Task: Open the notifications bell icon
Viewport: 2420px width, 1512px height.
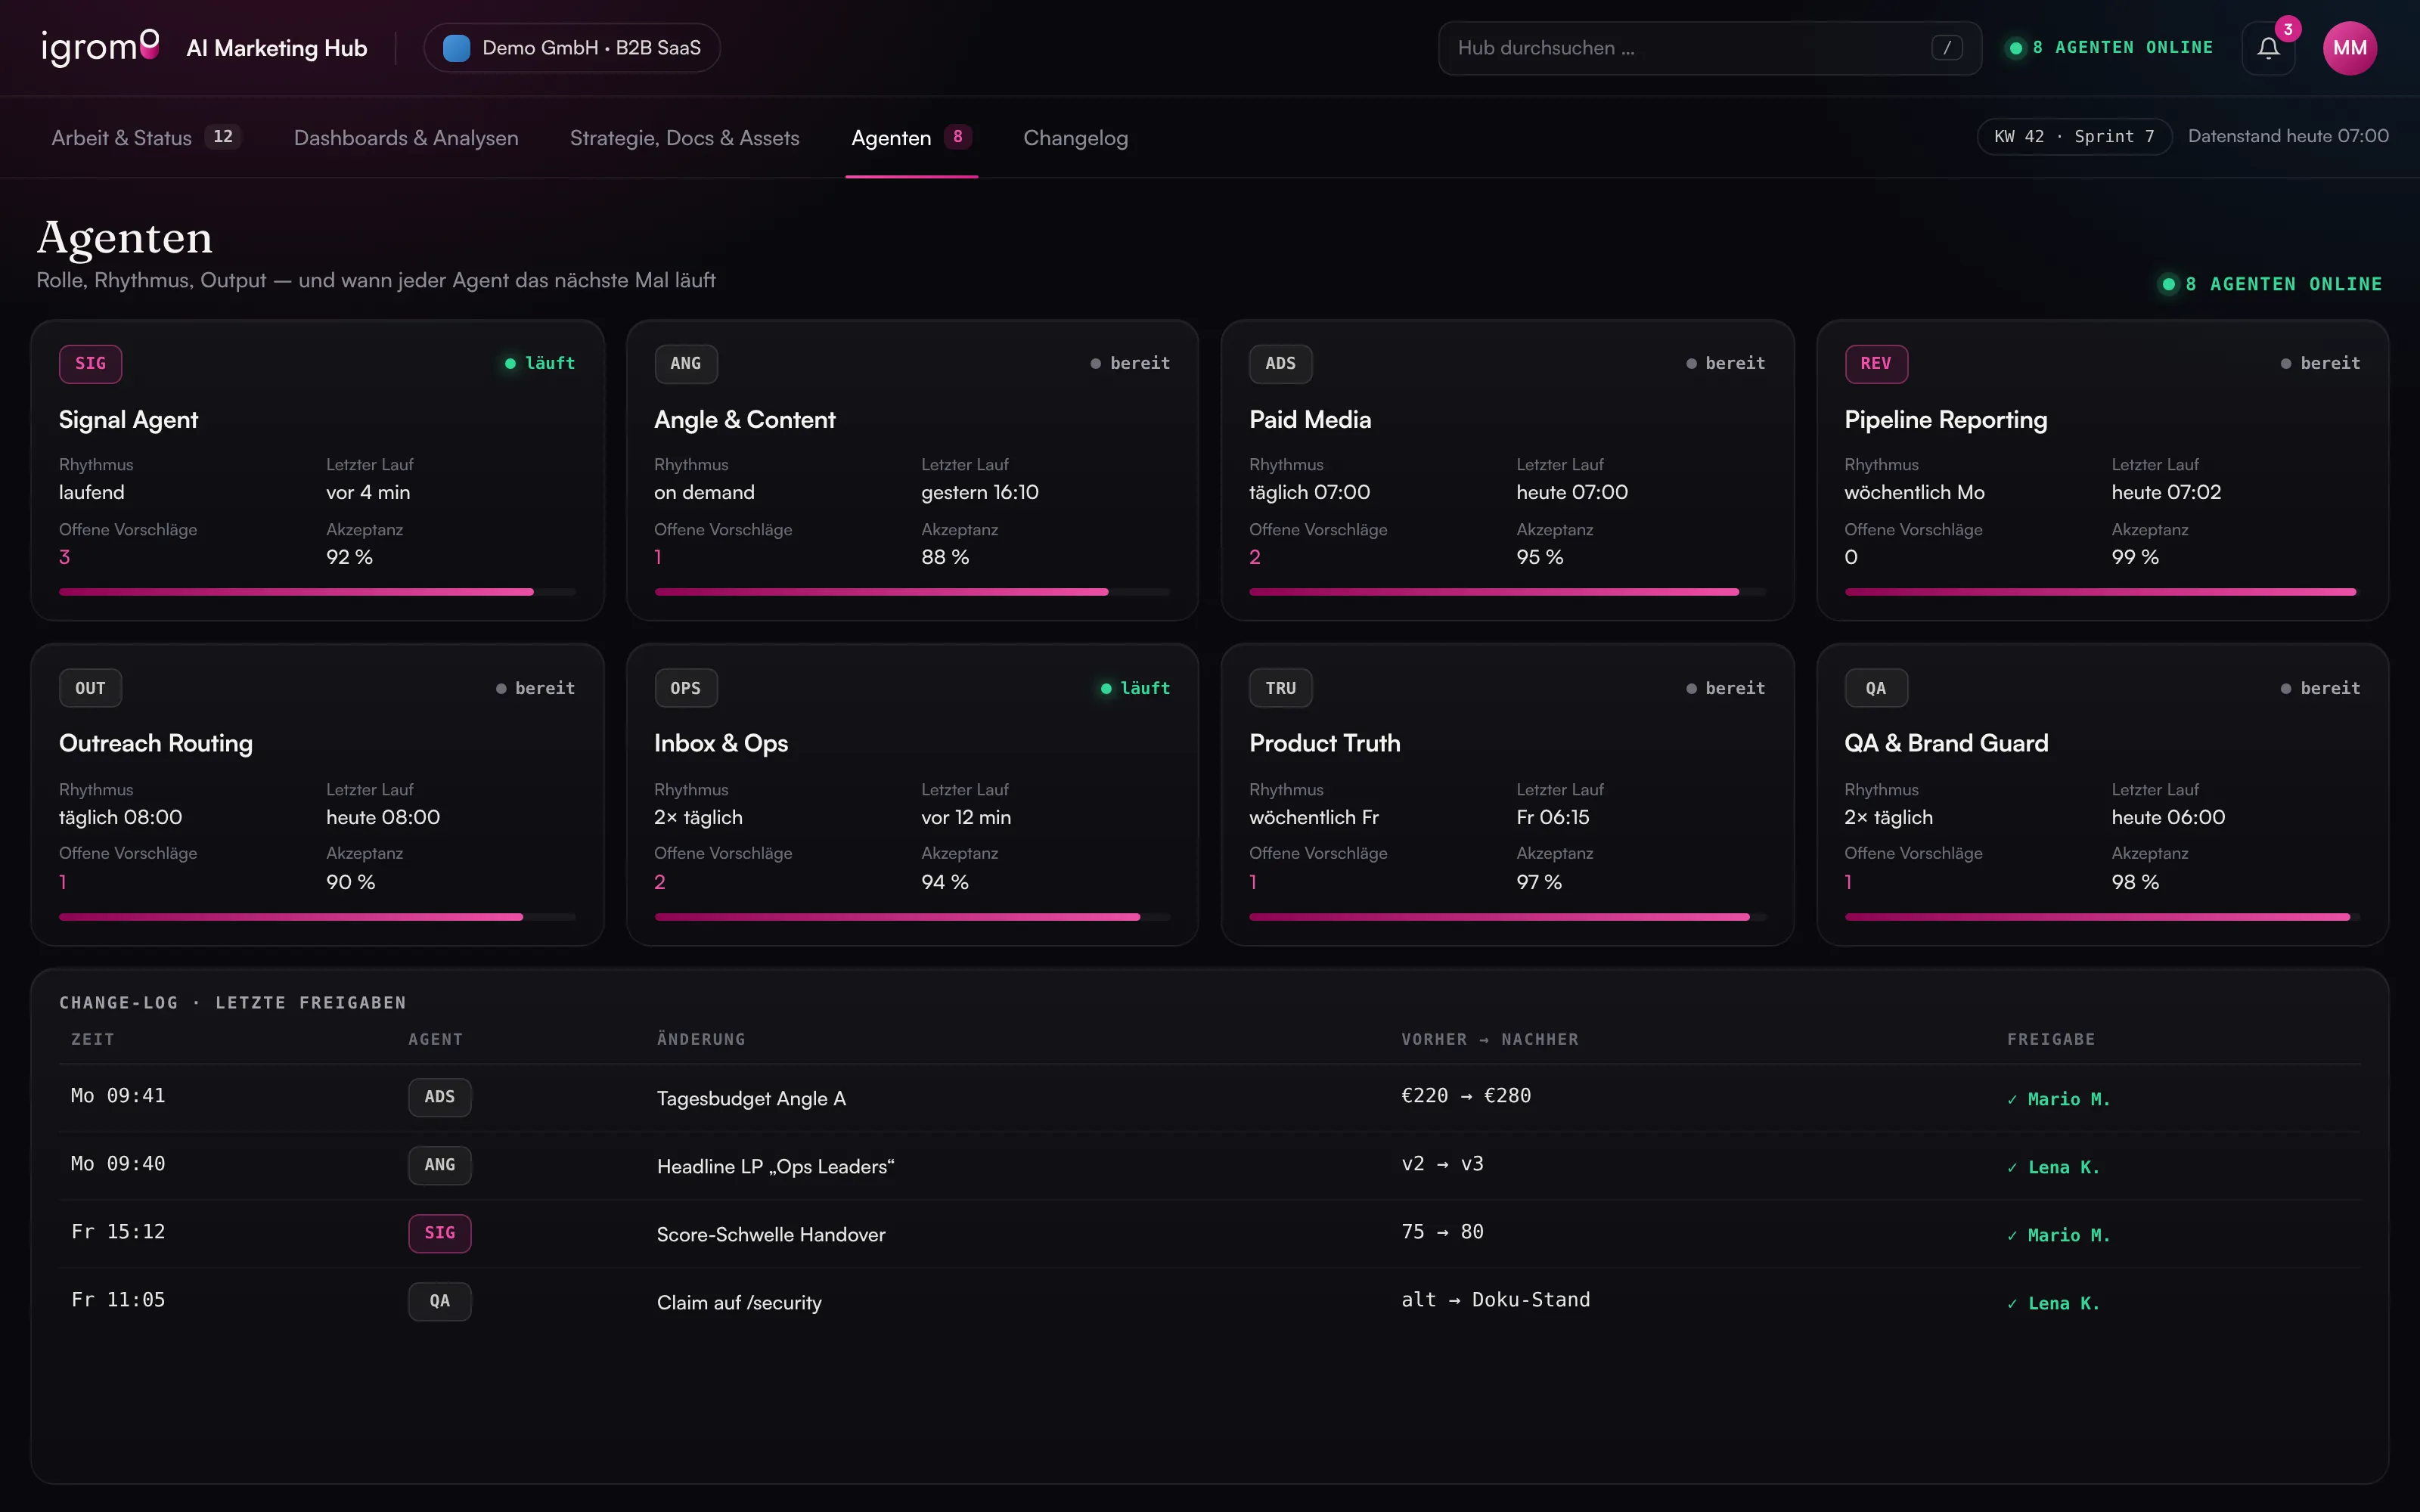Action: point(2267,48)
